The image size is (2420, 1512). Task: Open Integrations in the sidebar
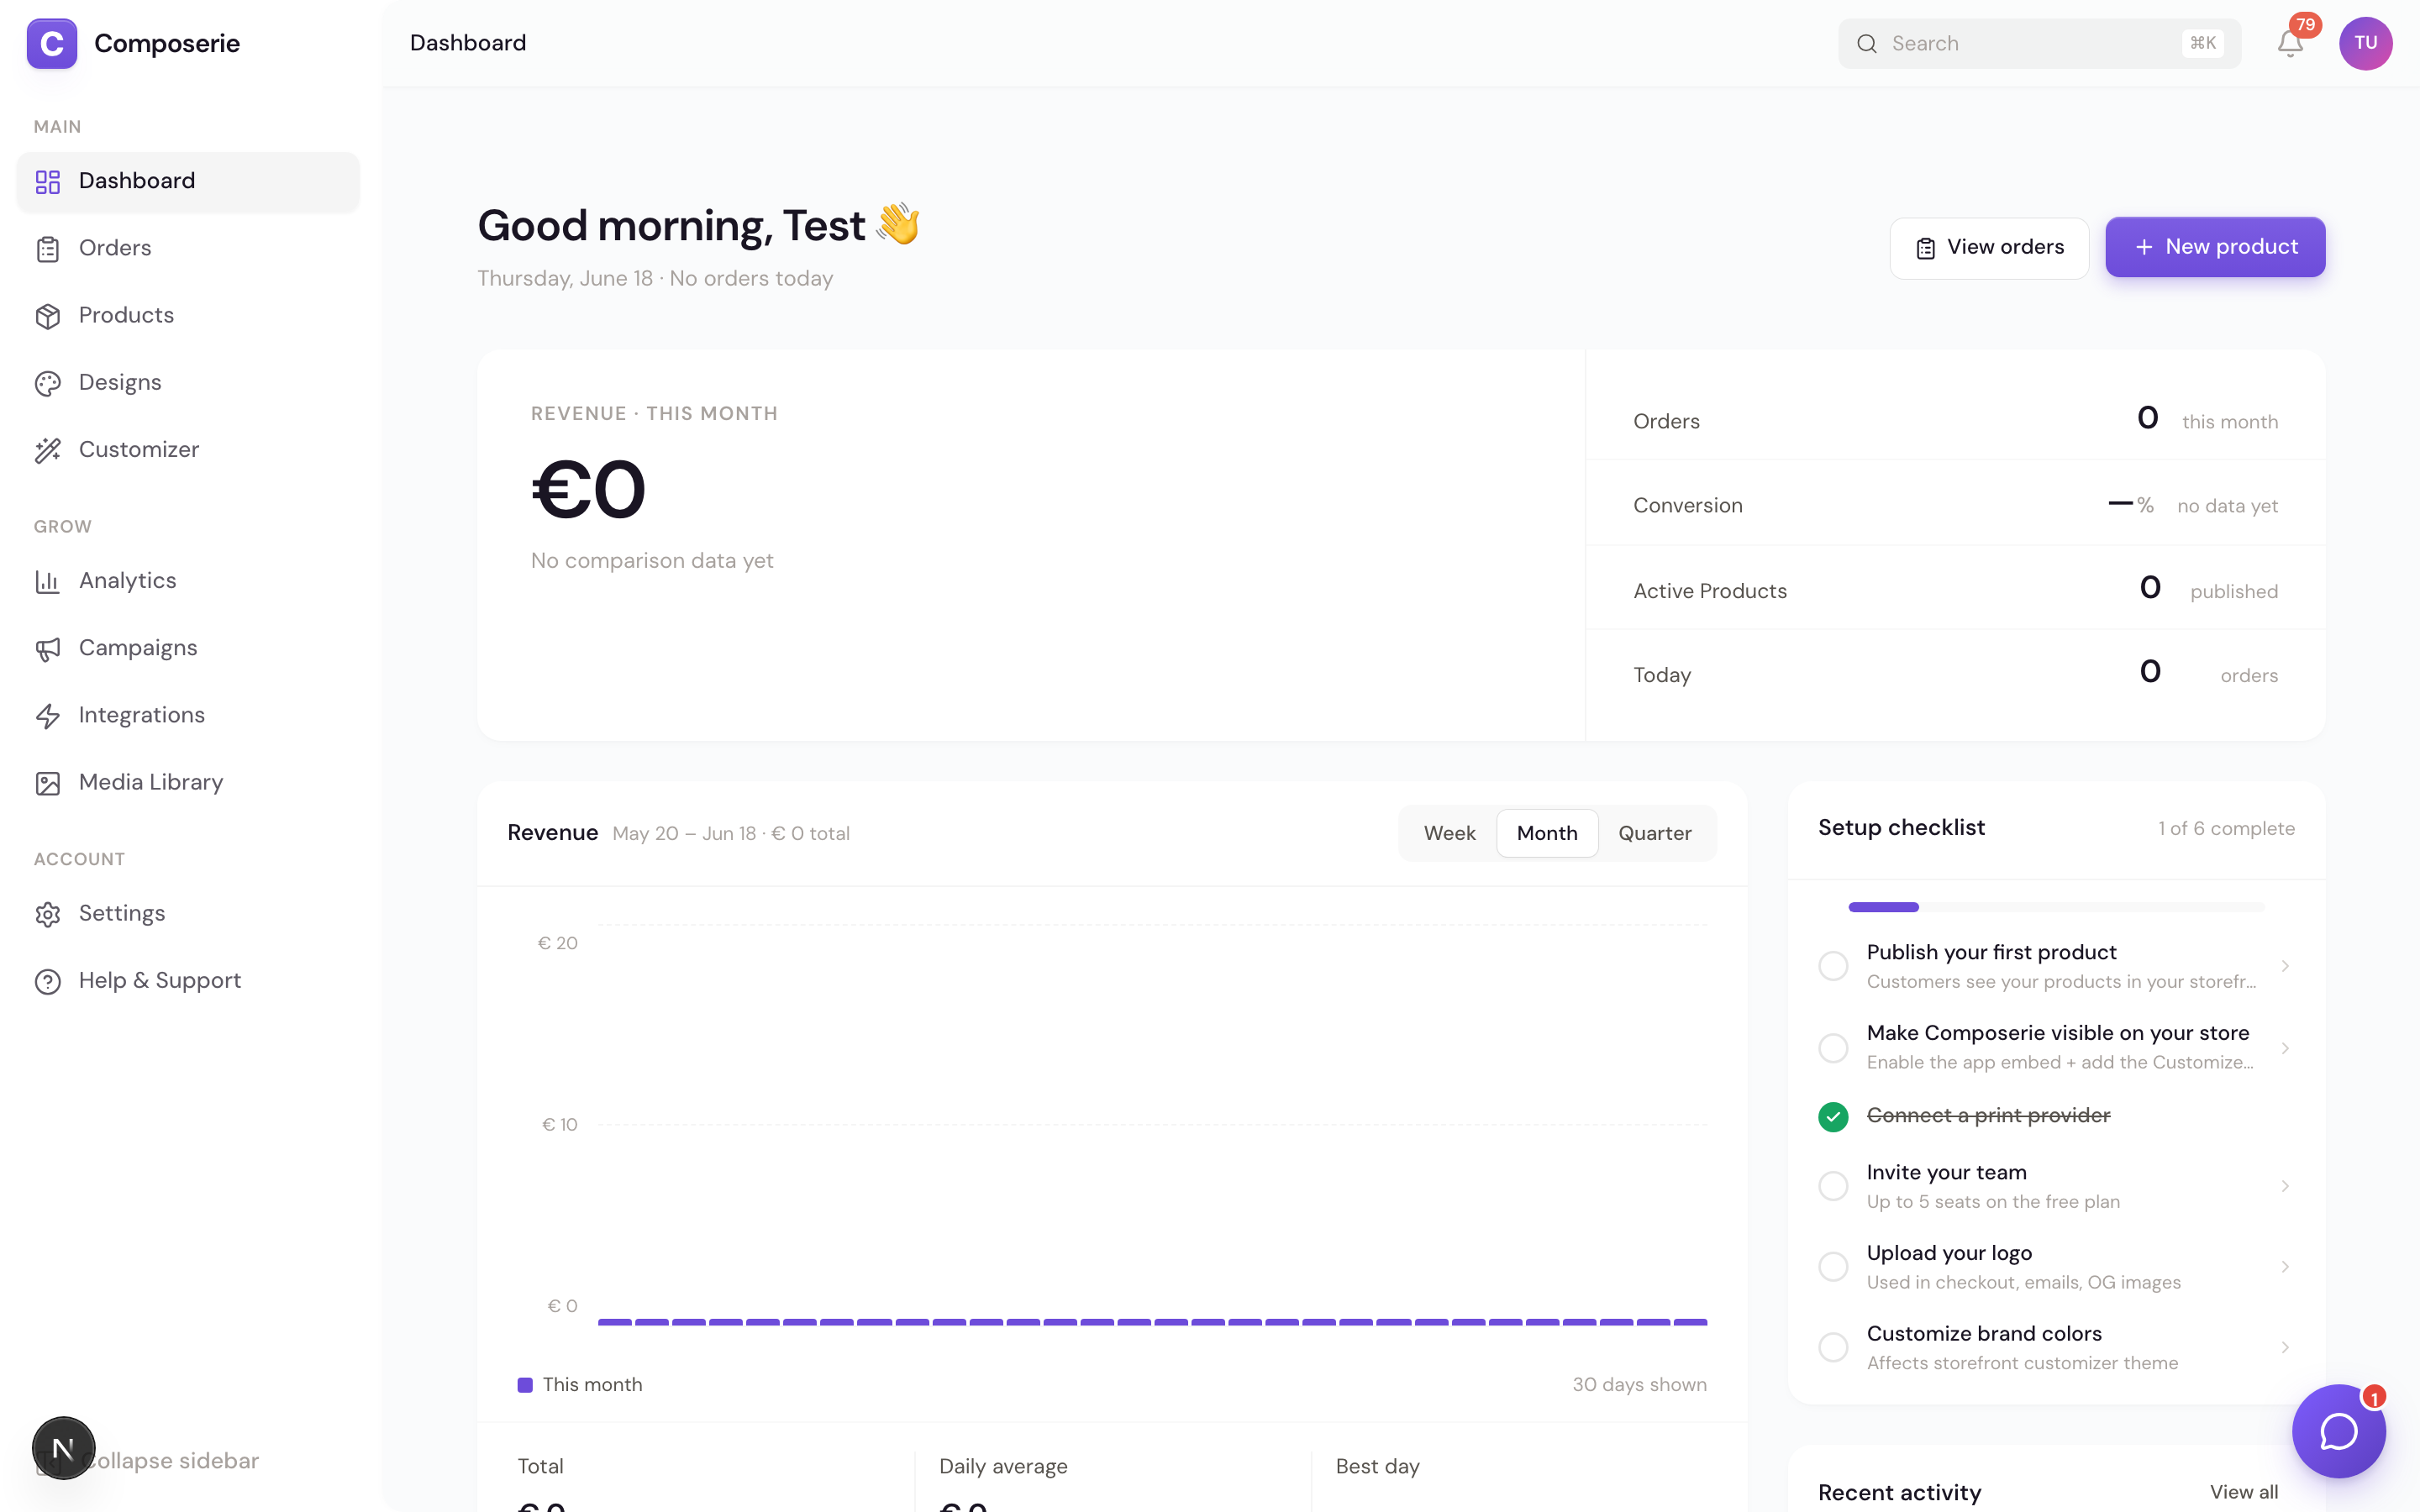pyautogui.click(x=188, y=715)
